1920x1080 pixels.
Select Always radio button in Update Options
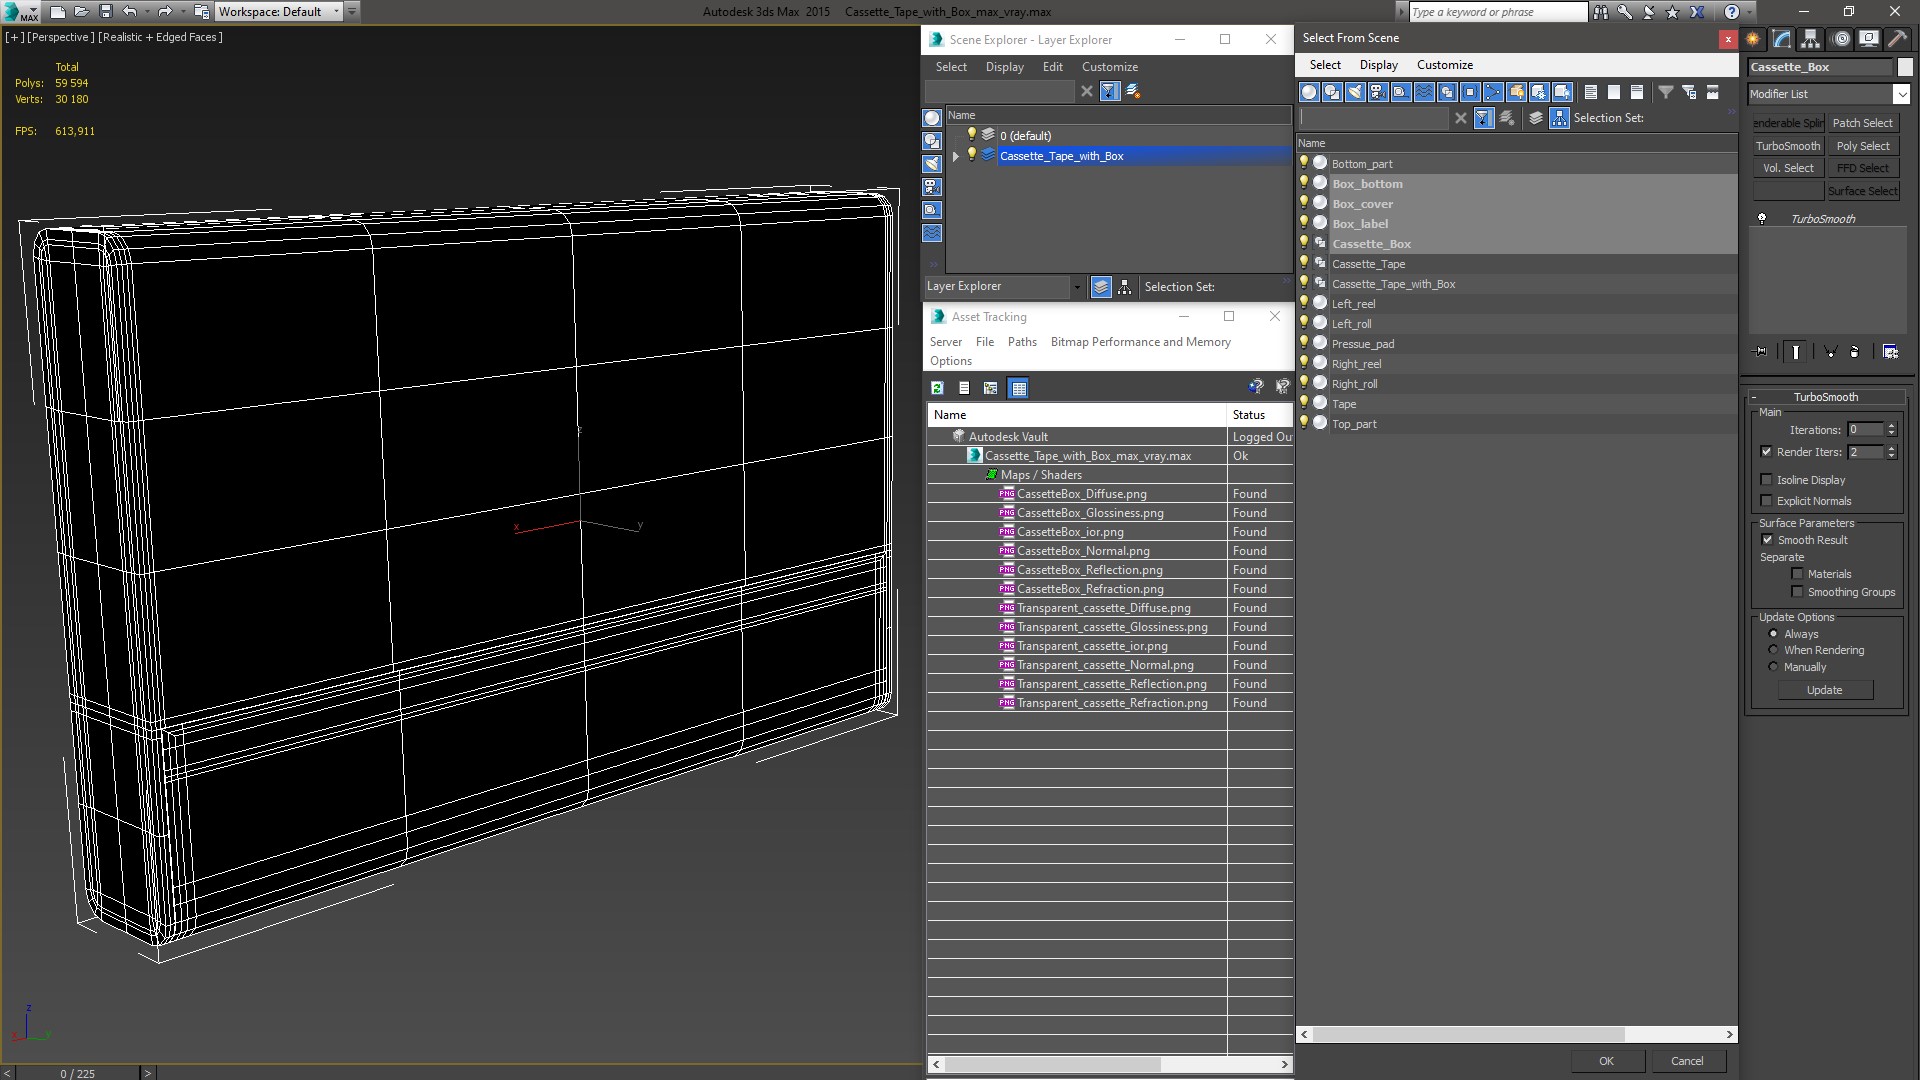tap(1774, 633)
